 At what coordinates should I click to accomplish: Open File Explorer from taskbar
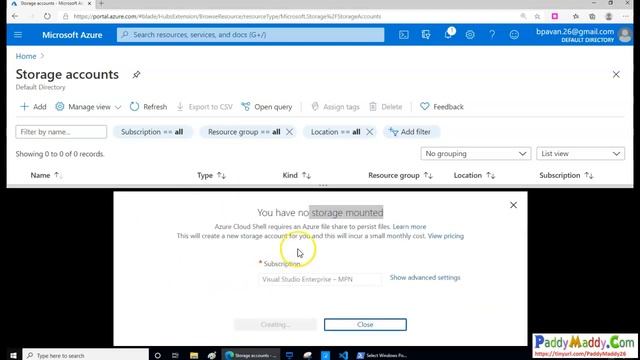click(194, 355)
